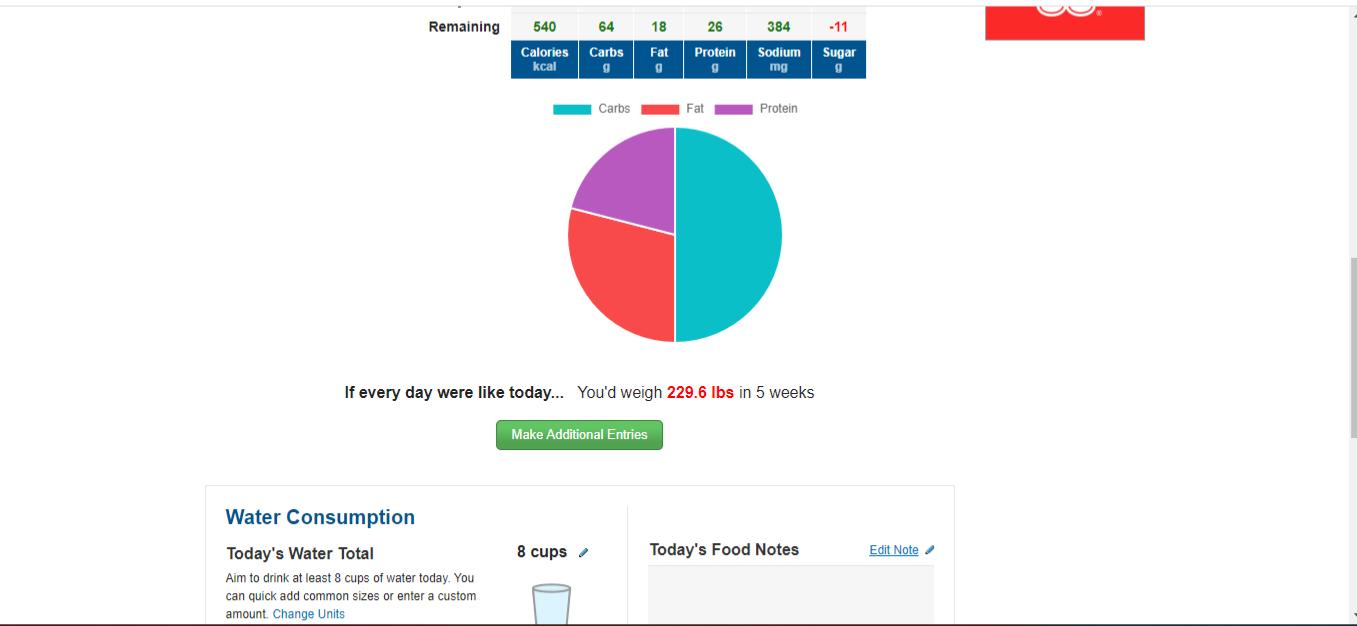Screen dimensions: 1357x626
Task: Follow the Change Units link
Action: tap(308, 614)
